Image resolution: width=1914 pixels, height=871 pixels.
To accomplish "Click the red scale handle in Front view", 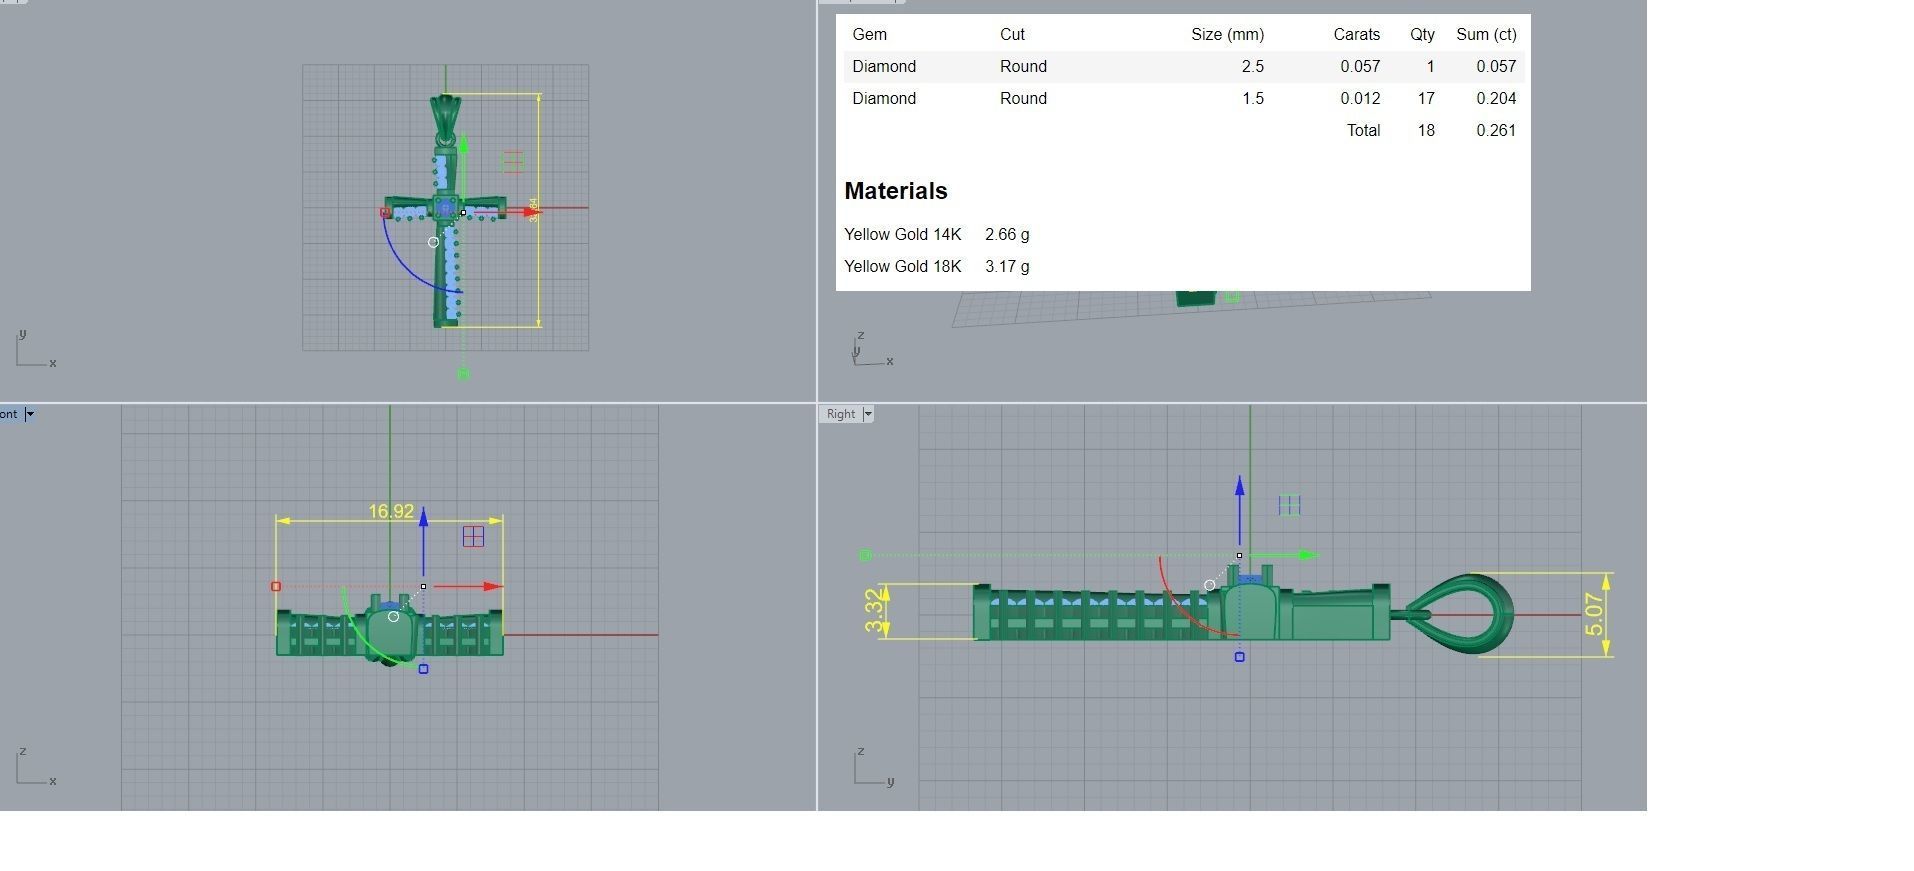I will [276, 586].
